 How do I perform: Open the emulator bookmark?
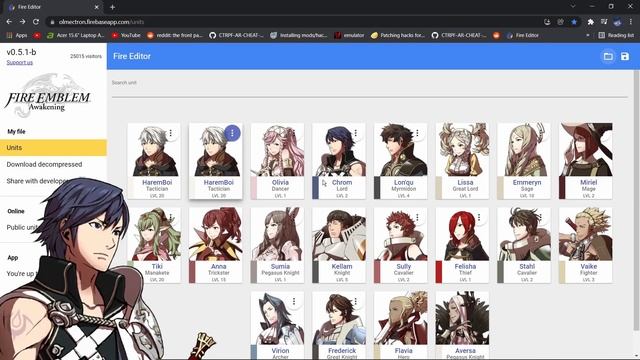pyautogui.click(x=349, y=36)
